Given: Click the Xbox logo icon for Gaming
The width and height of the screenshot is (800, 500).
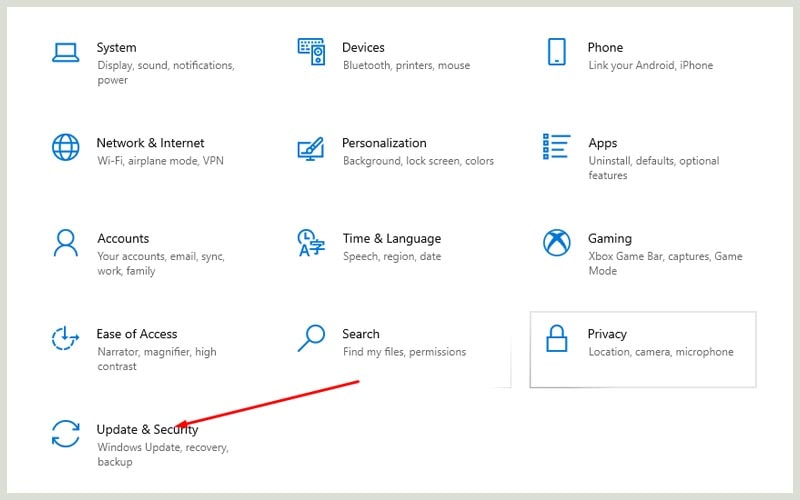Looking at the screenshot, I should [x=557, y=243].
